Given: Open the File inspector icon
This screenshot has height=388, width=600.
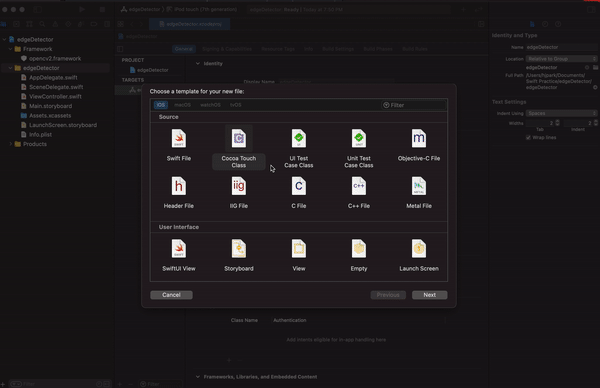Looking at the screenshot, I should [x=532, y=24].
